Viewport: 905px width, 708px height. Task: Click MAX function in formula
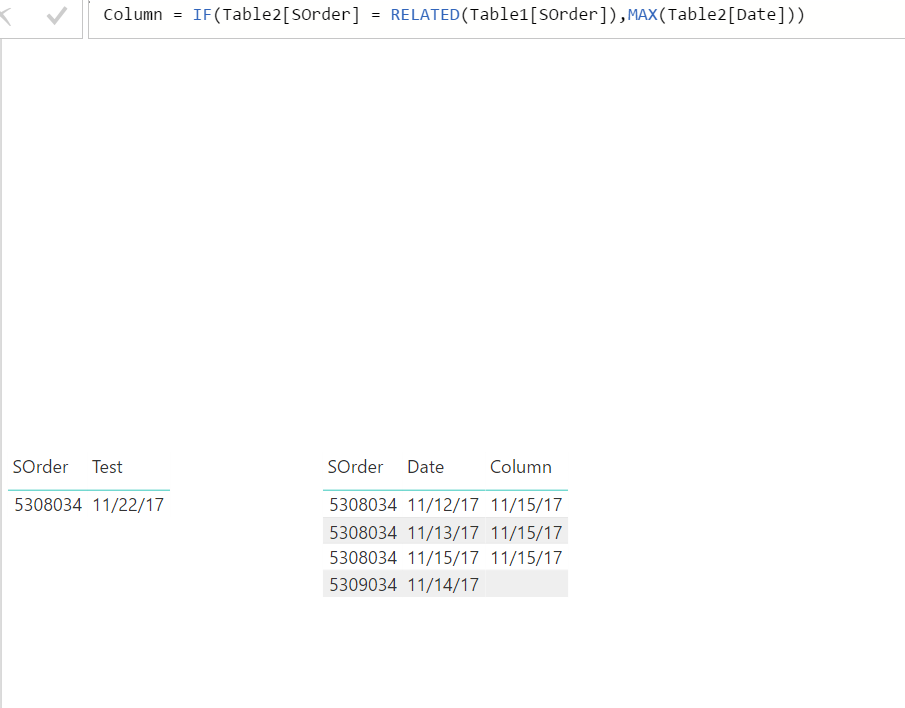[642, 14]
